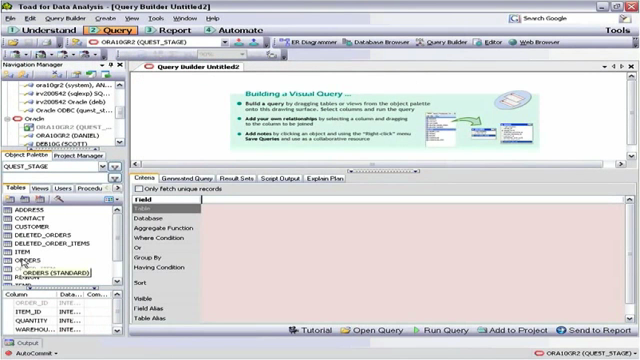Image resolution: width=640 pixels, height=360 pixels.
Task: Open the document tab list arrow at right
Action: (x=604, y=66)
